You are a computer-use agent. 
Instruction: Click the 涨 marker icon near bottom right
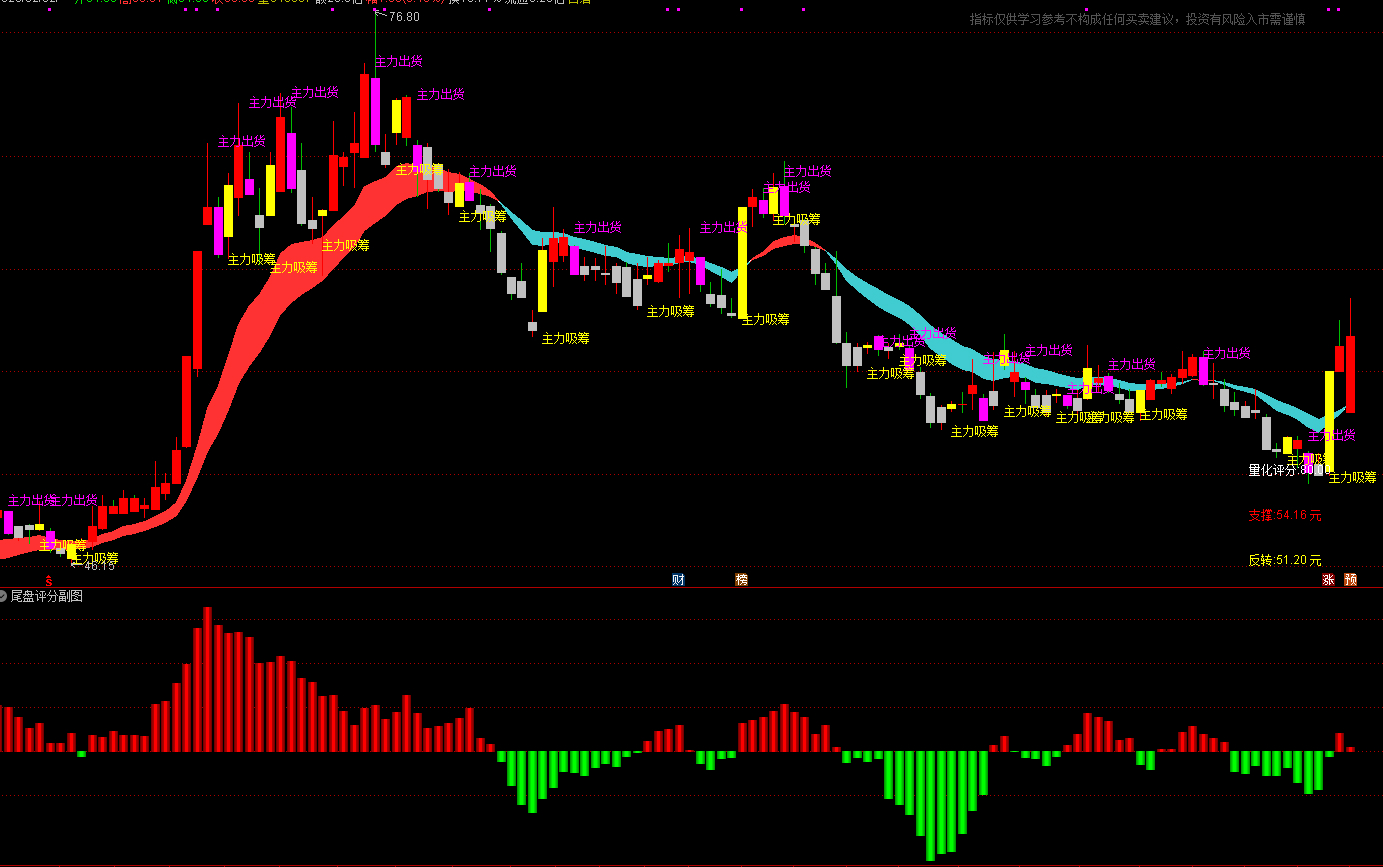point(1328,580)
